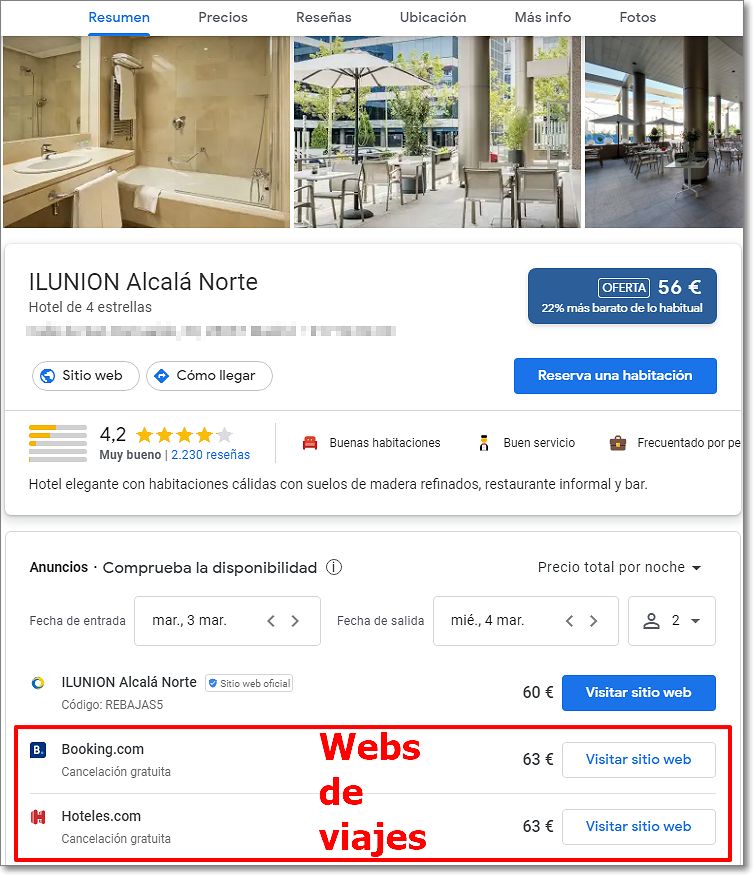Image resolution: width=753 pixels, height=875 pixels.
Task: Click the Booking.com logo icon
Action: point(38,749)
